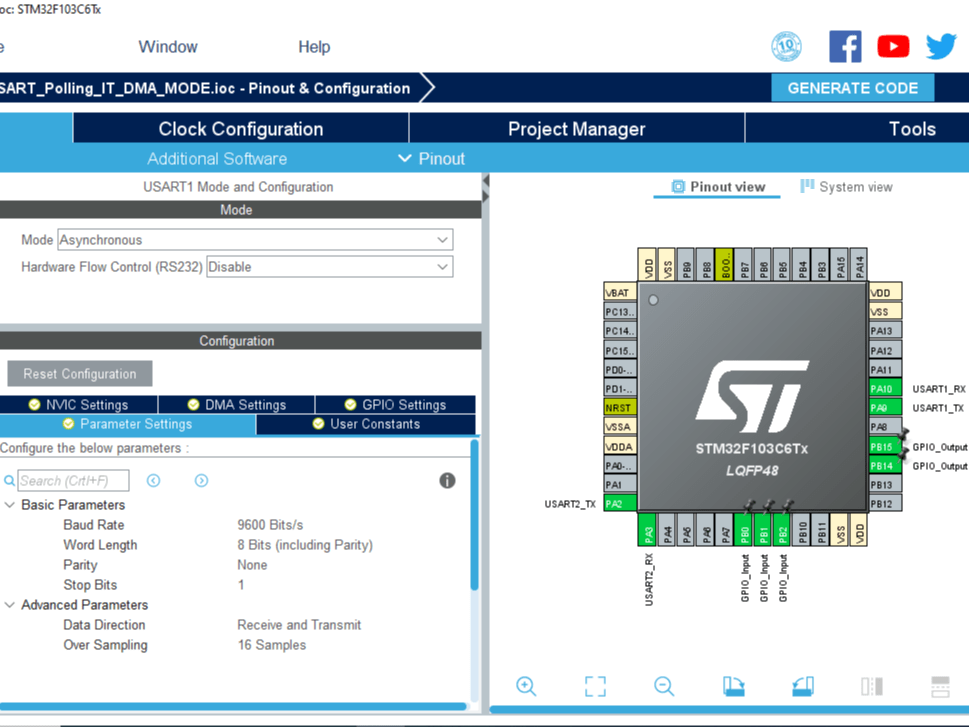Collapse the Basic Parameters section

pyautogui.click(x=10, y=505)
